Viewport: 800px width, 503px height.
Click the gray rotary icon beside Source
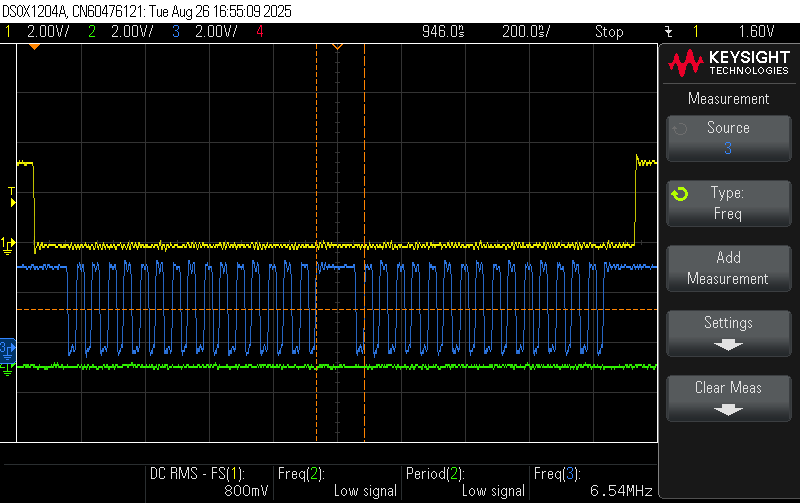(x=680, y=128)
